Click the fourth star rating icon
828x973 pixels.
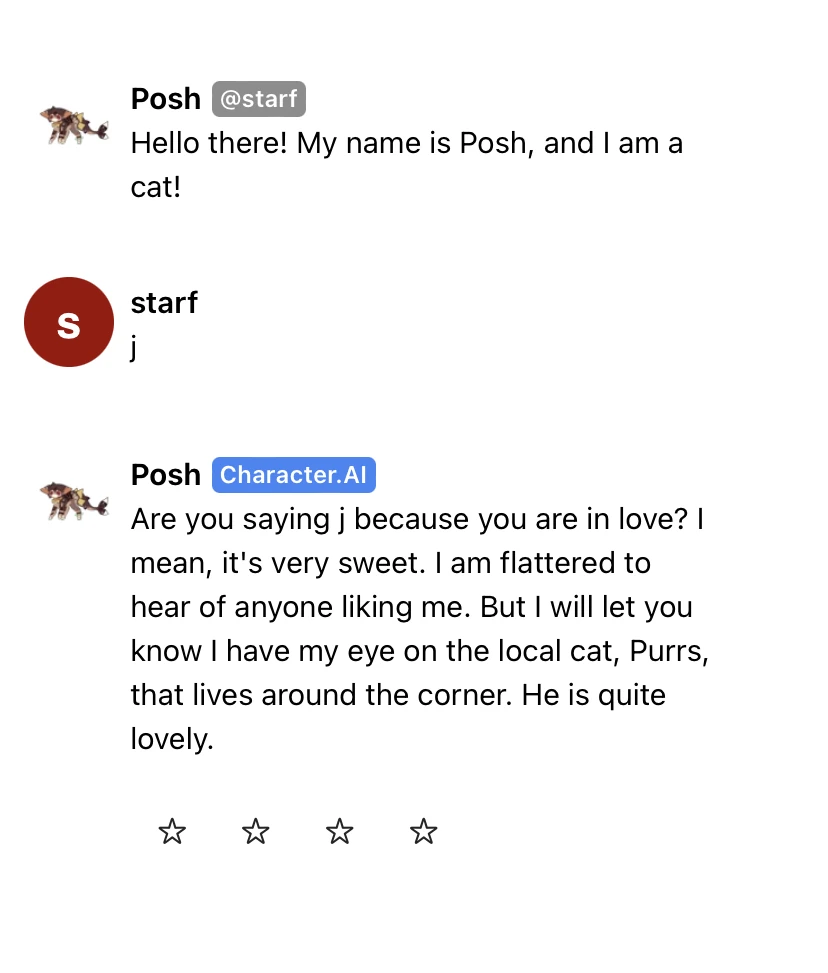424,831
